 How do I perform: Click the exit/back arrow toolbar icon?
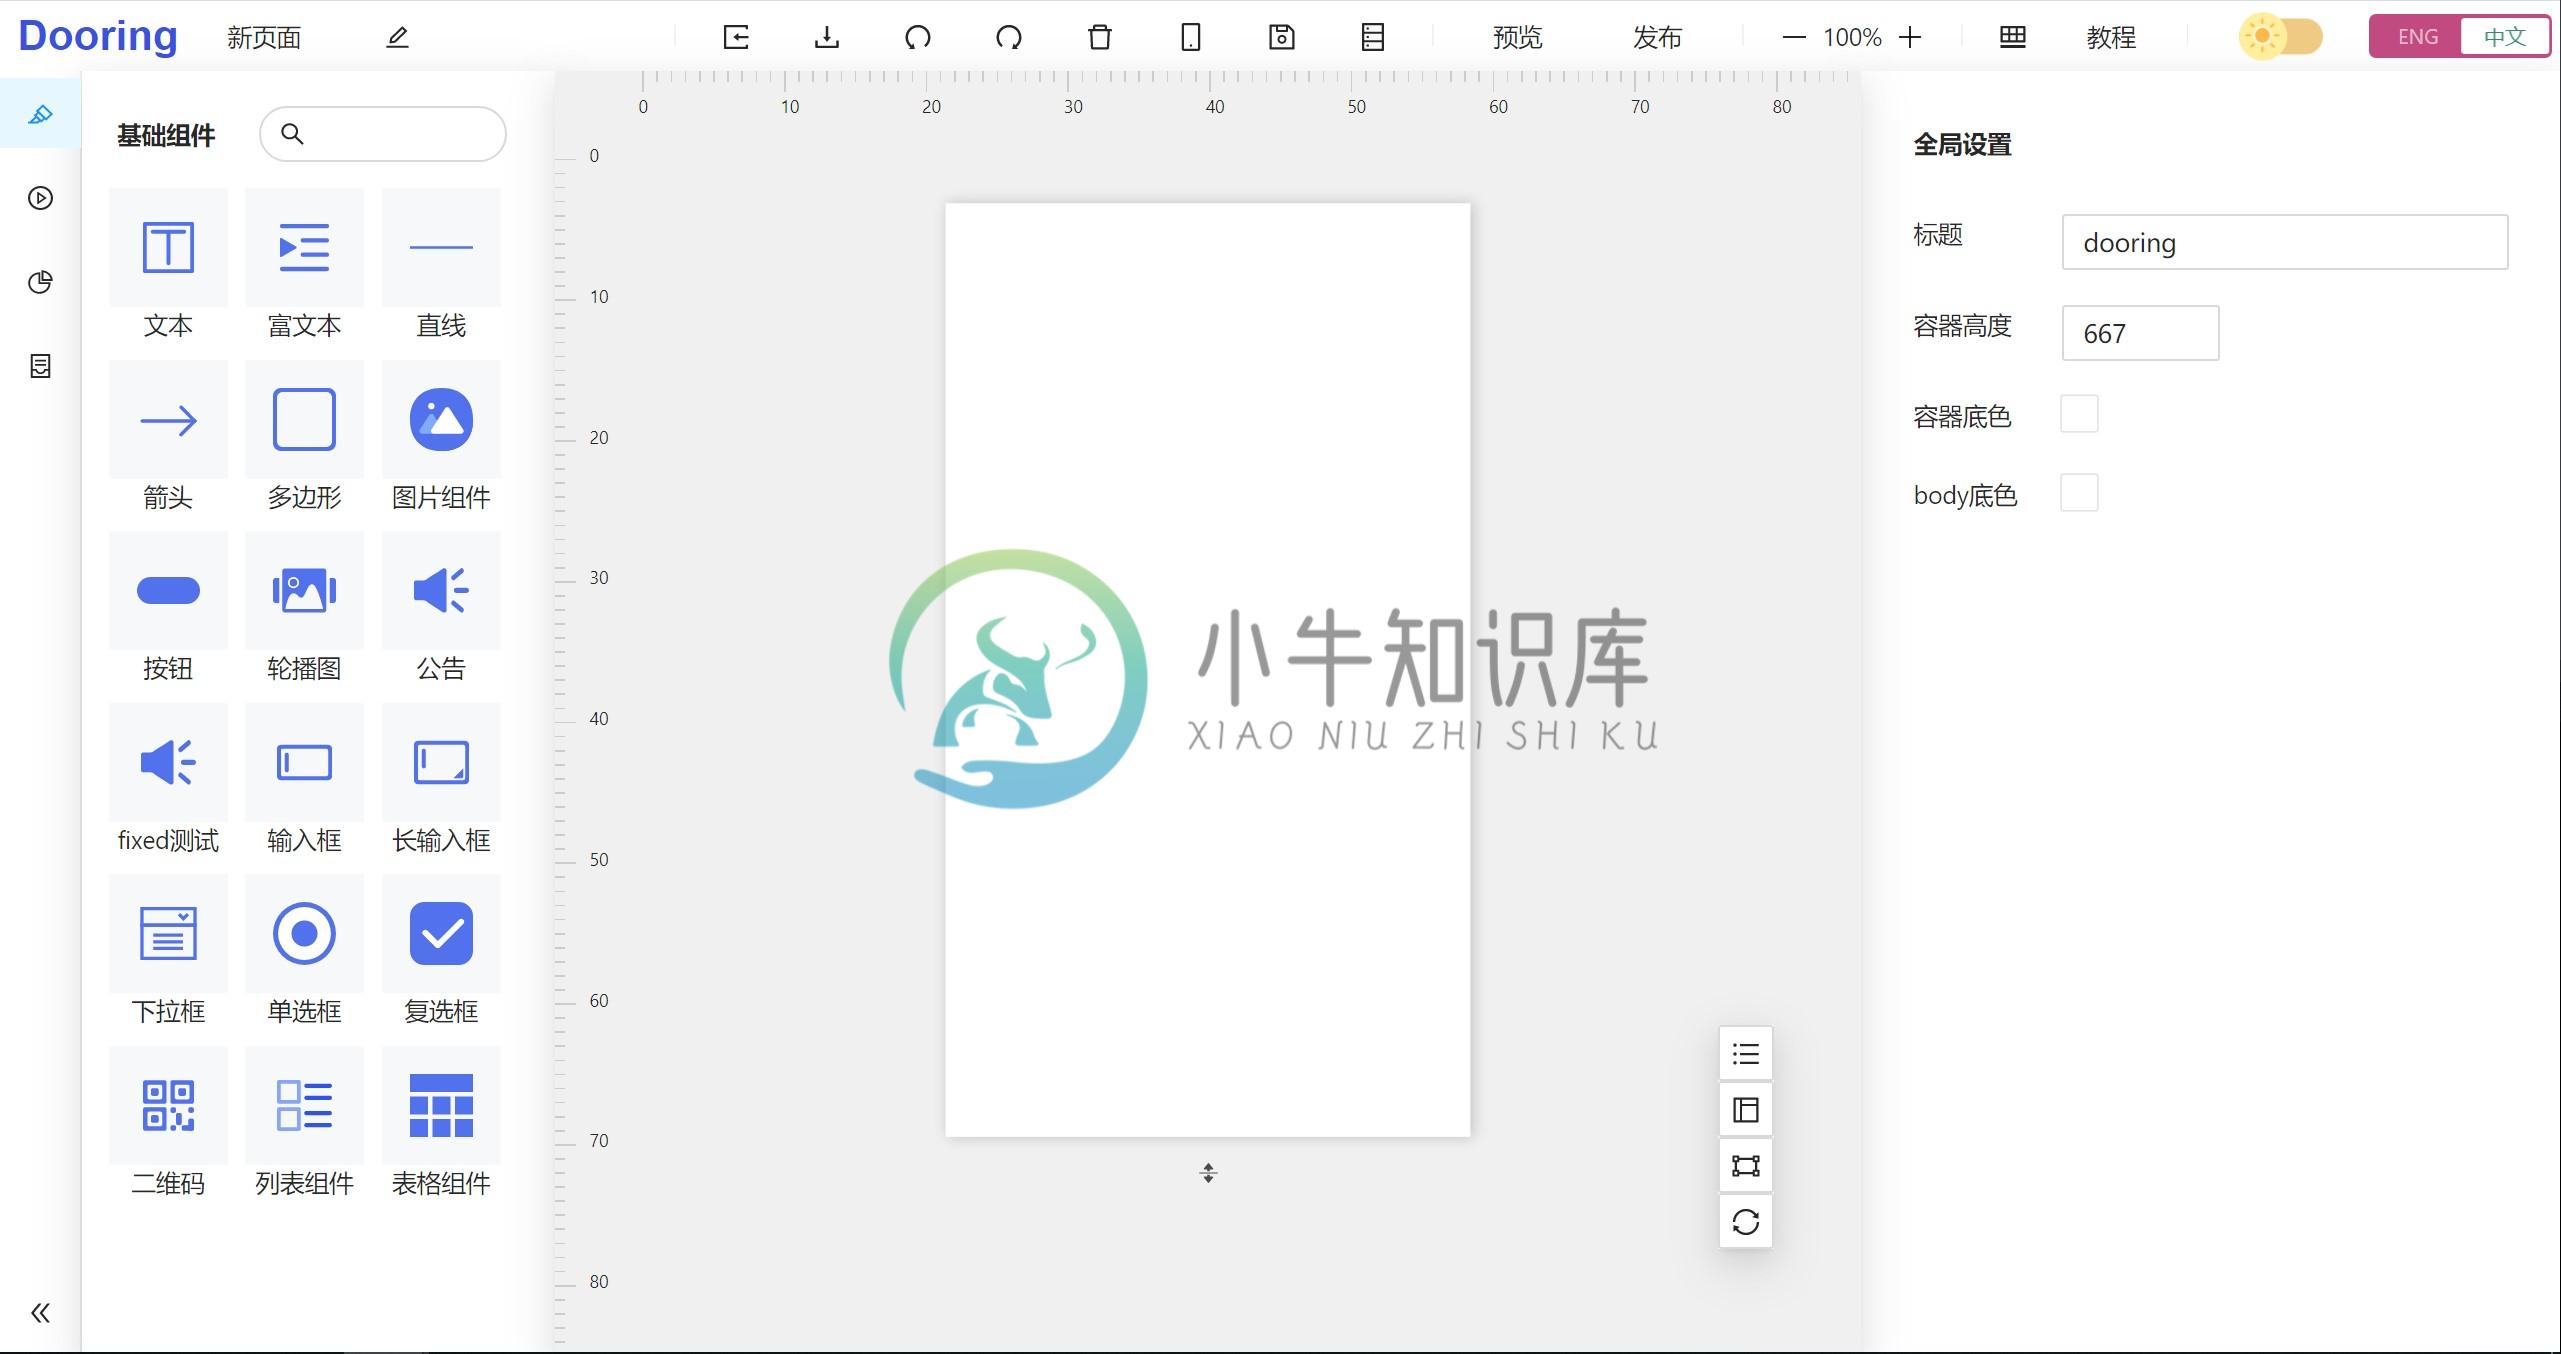[x=736, y=37]
